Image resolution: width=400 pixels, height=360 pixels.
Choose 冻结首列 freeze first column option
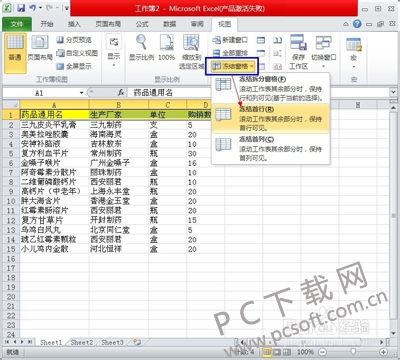click(270, 148)
